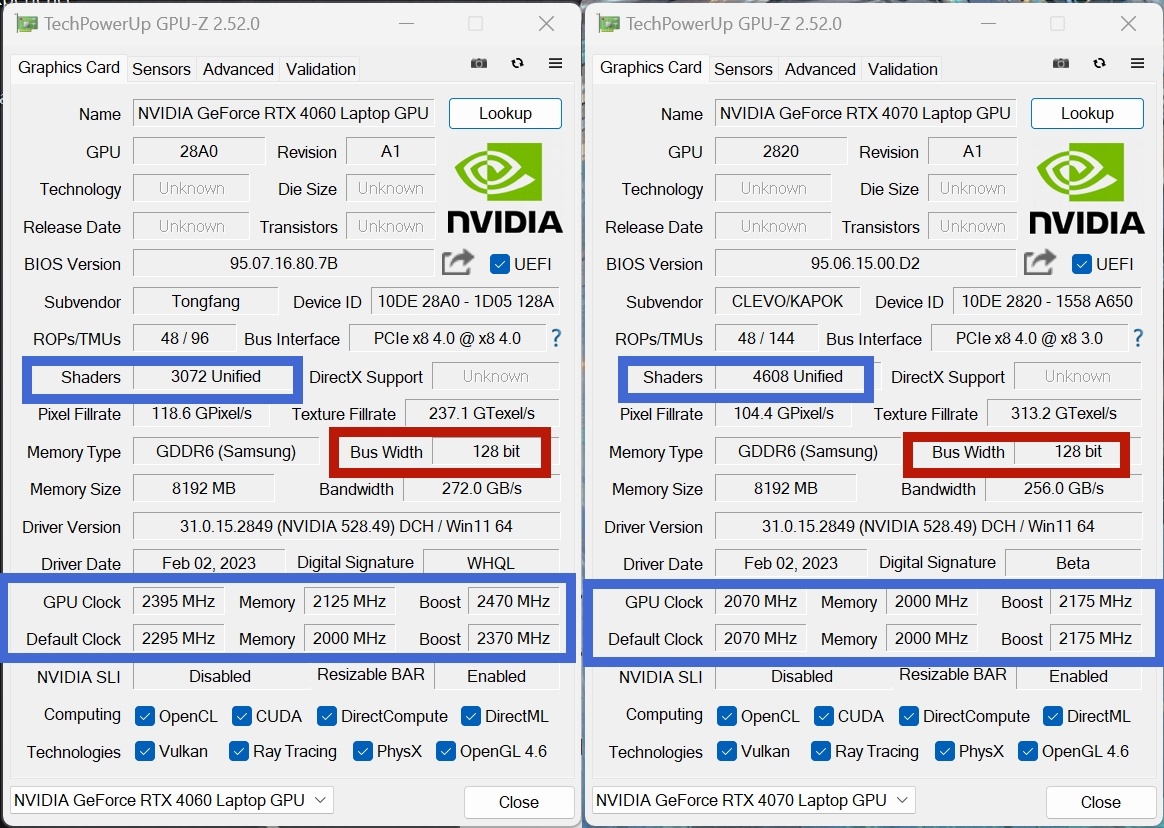Toggle PhysX checkbox in RTX 4070 window
This screenshot has width=1164, height=828.
(x=944, y=751)
